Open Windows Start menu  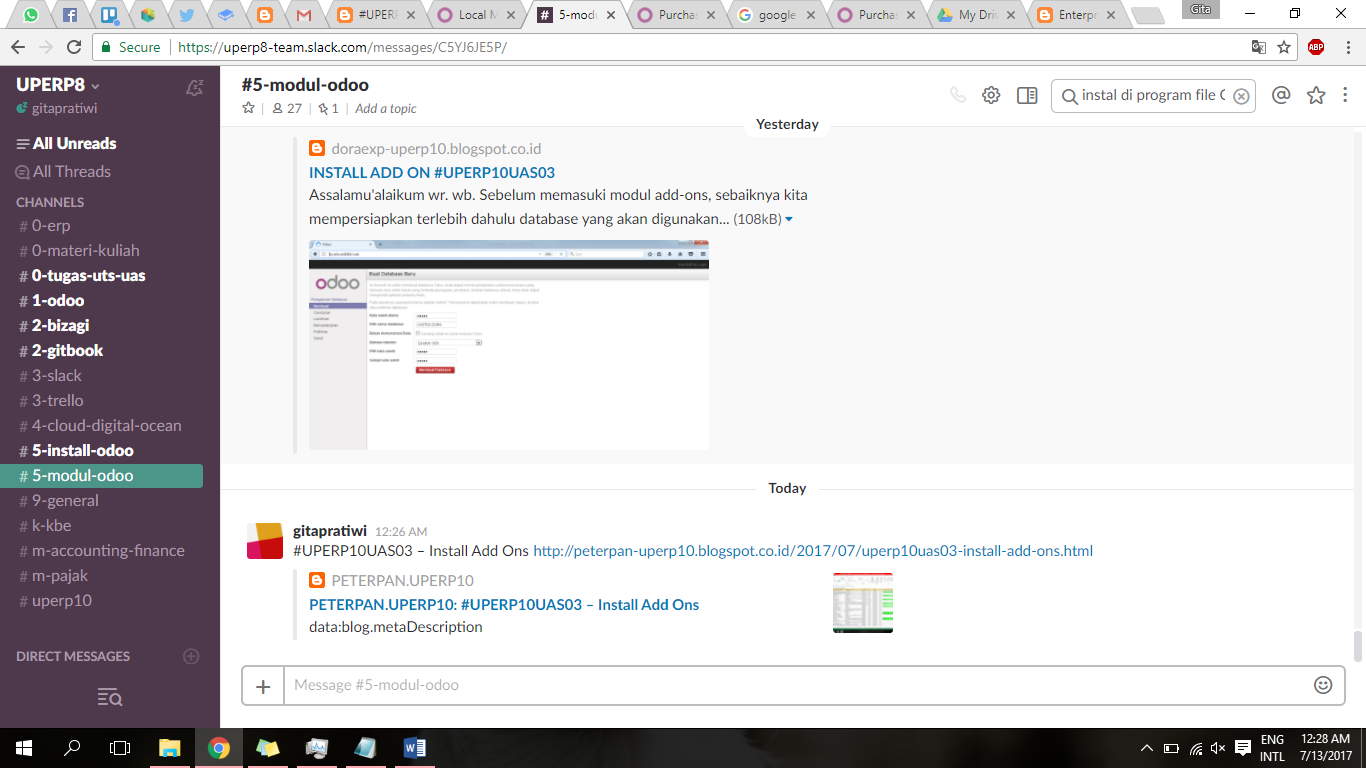[24, 748]
